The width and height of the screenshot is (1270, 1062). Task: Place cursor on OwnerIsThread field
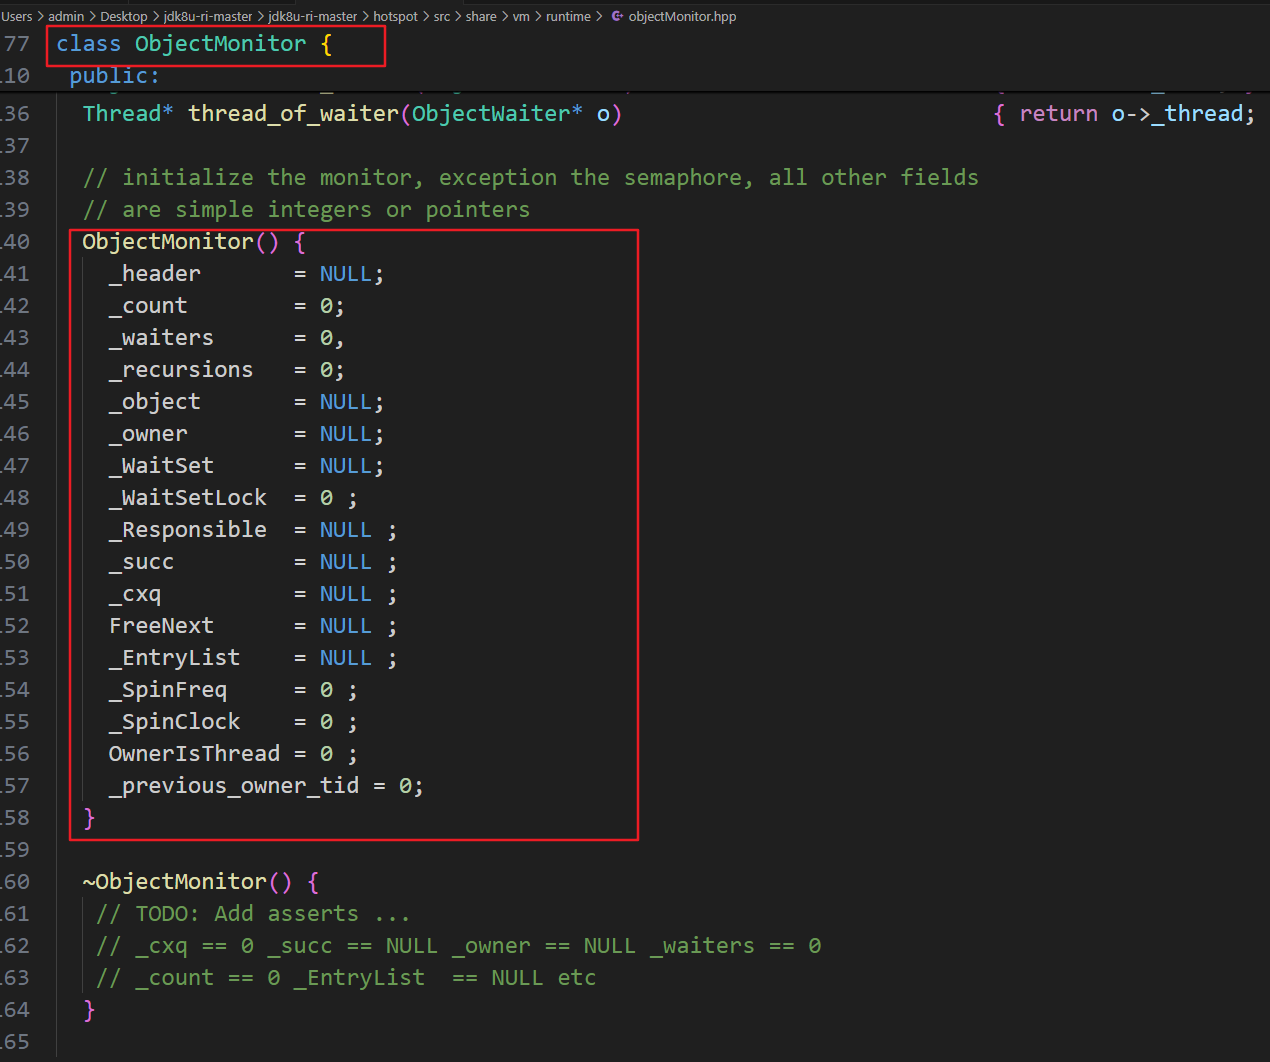coord(194,754)
